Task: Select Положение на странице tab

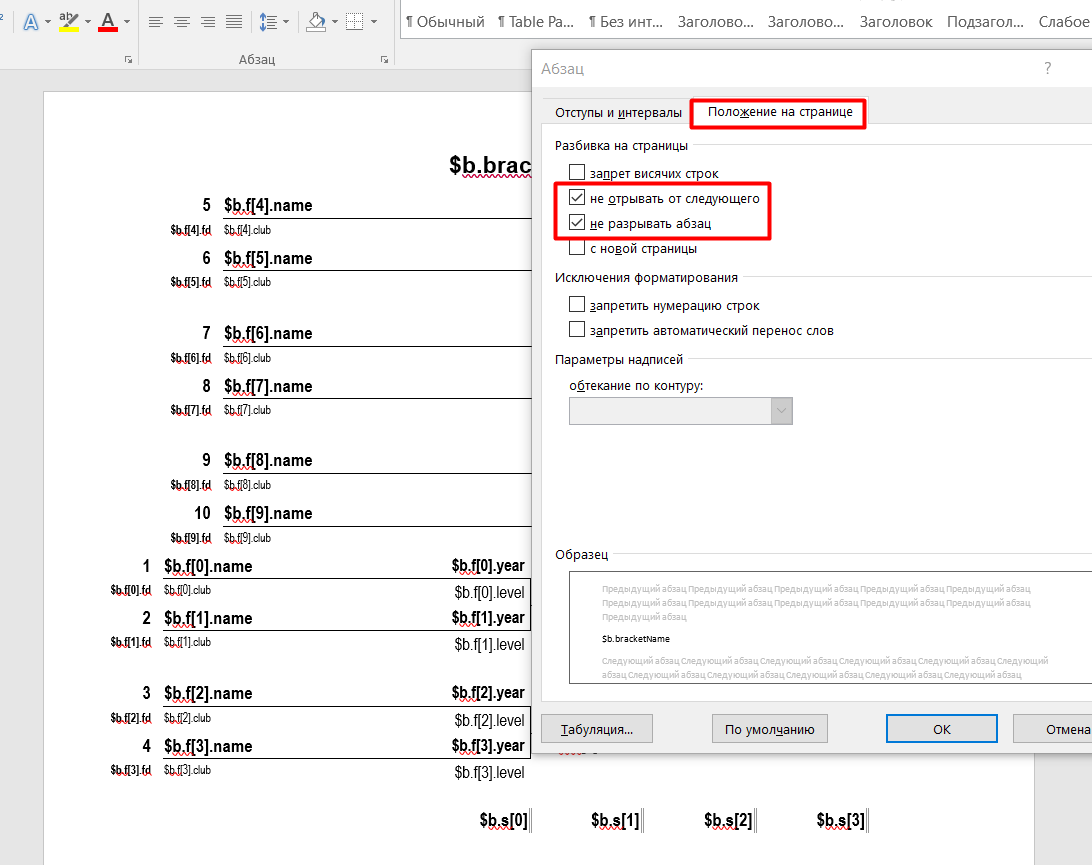Action: coord(780,112)
